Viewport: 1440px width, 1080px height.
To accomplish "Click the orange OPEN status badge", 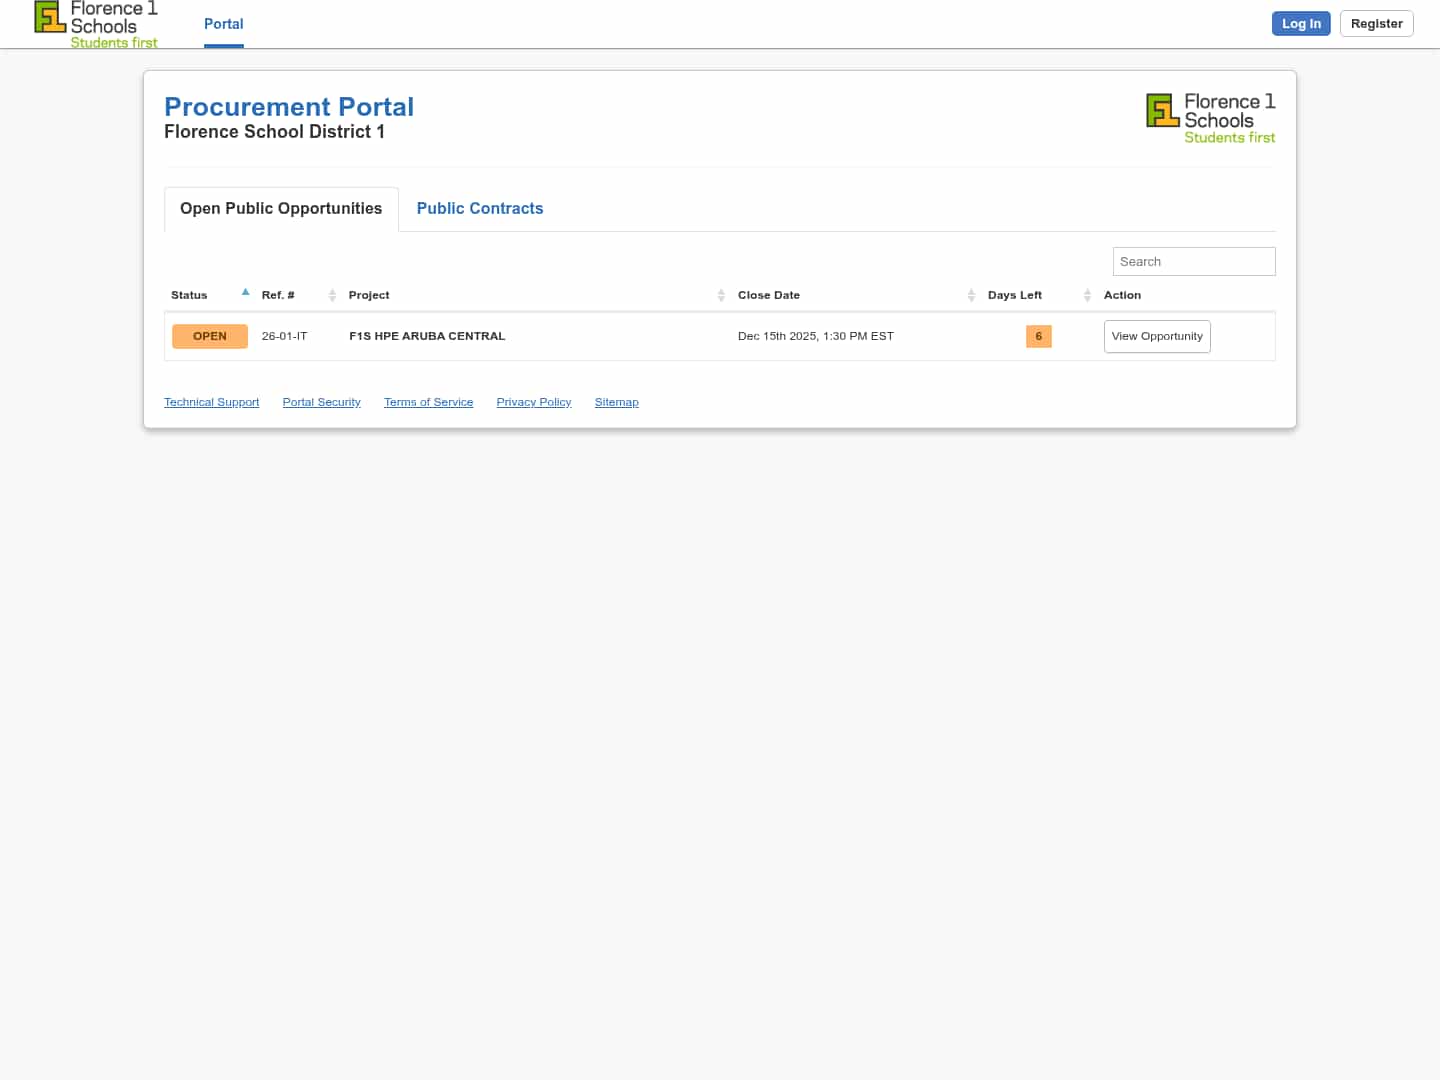I will [x=210, y=336].
